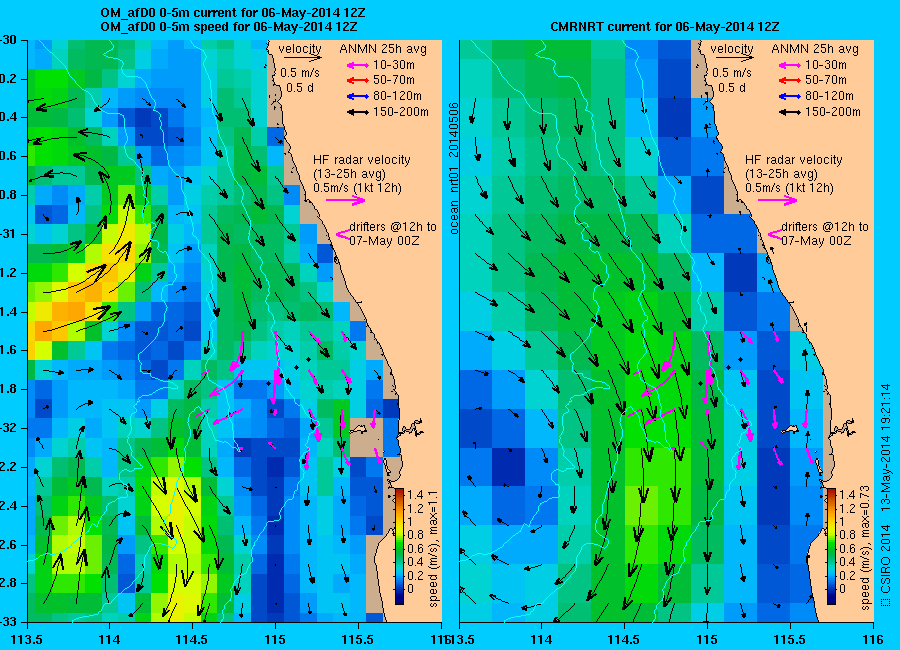
Task: Click the '1.4' tick on right color bar
Action: click(x=847, y=495)
